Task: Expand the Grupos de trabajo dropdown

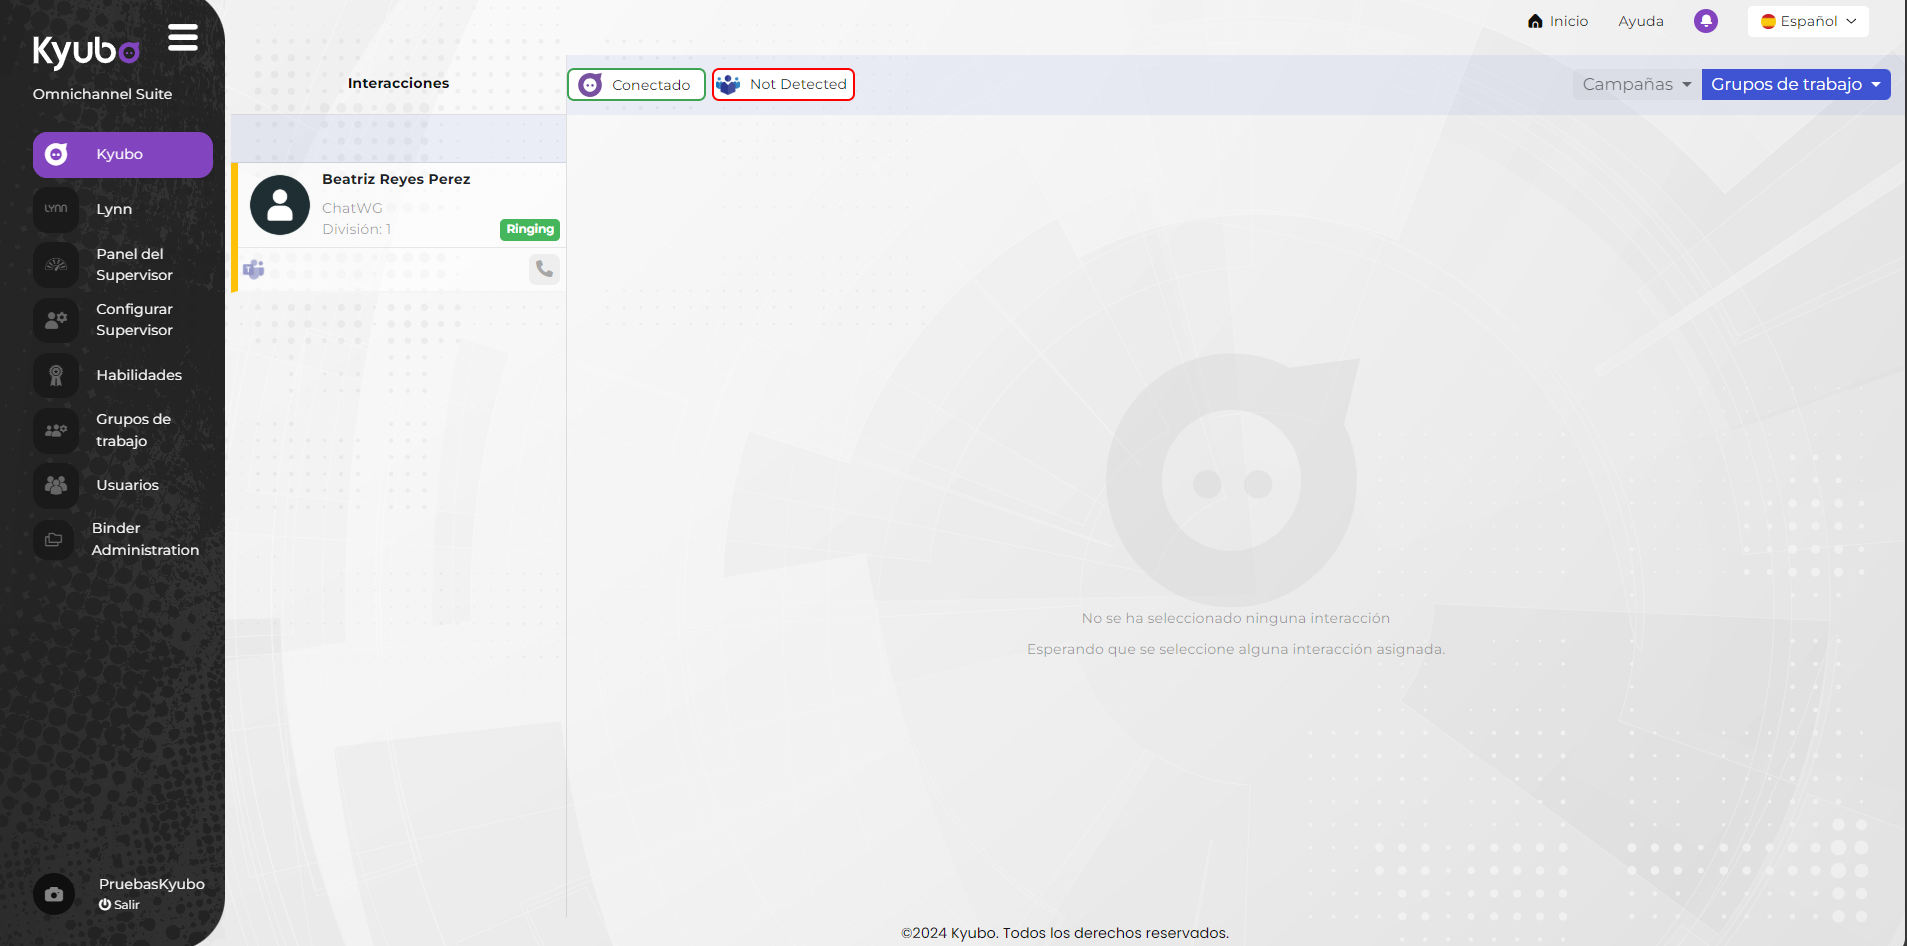Action: click(1796, 85)
